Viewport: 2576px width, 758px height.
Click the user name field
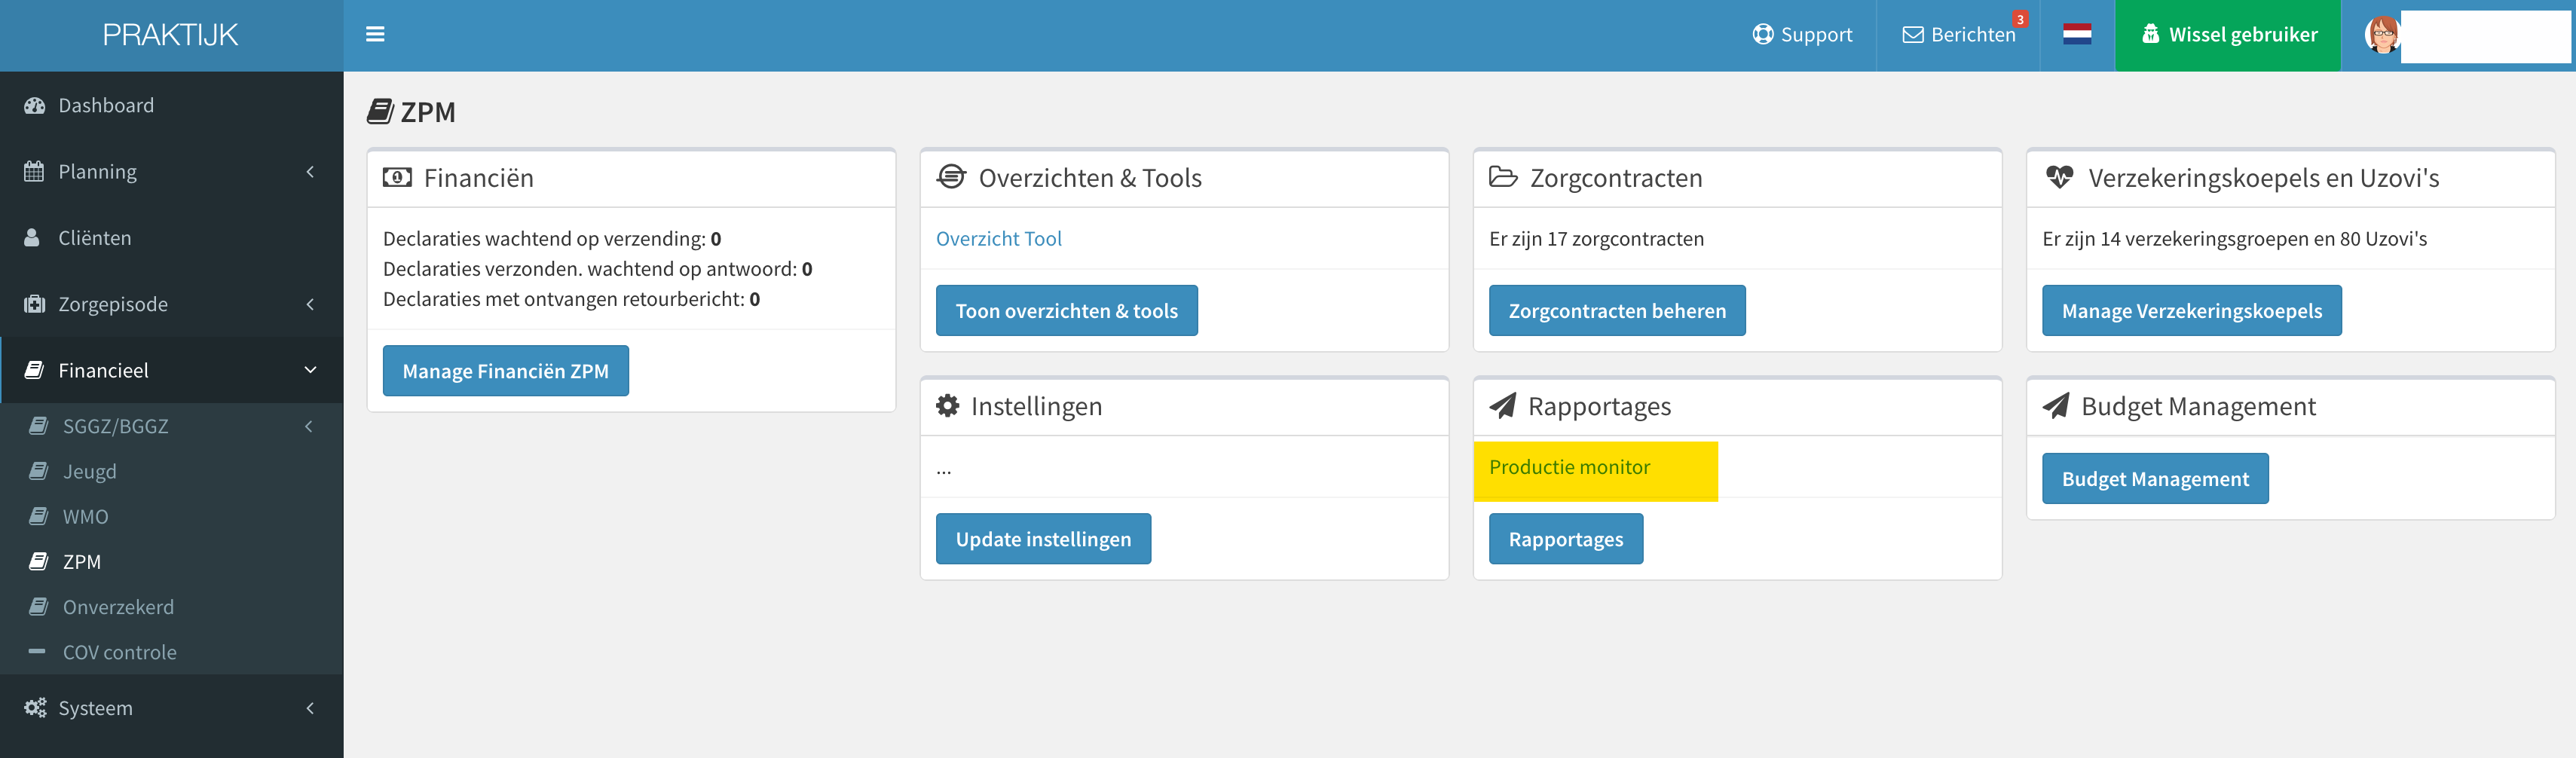pyautogui.click(x=2485, y=36)
